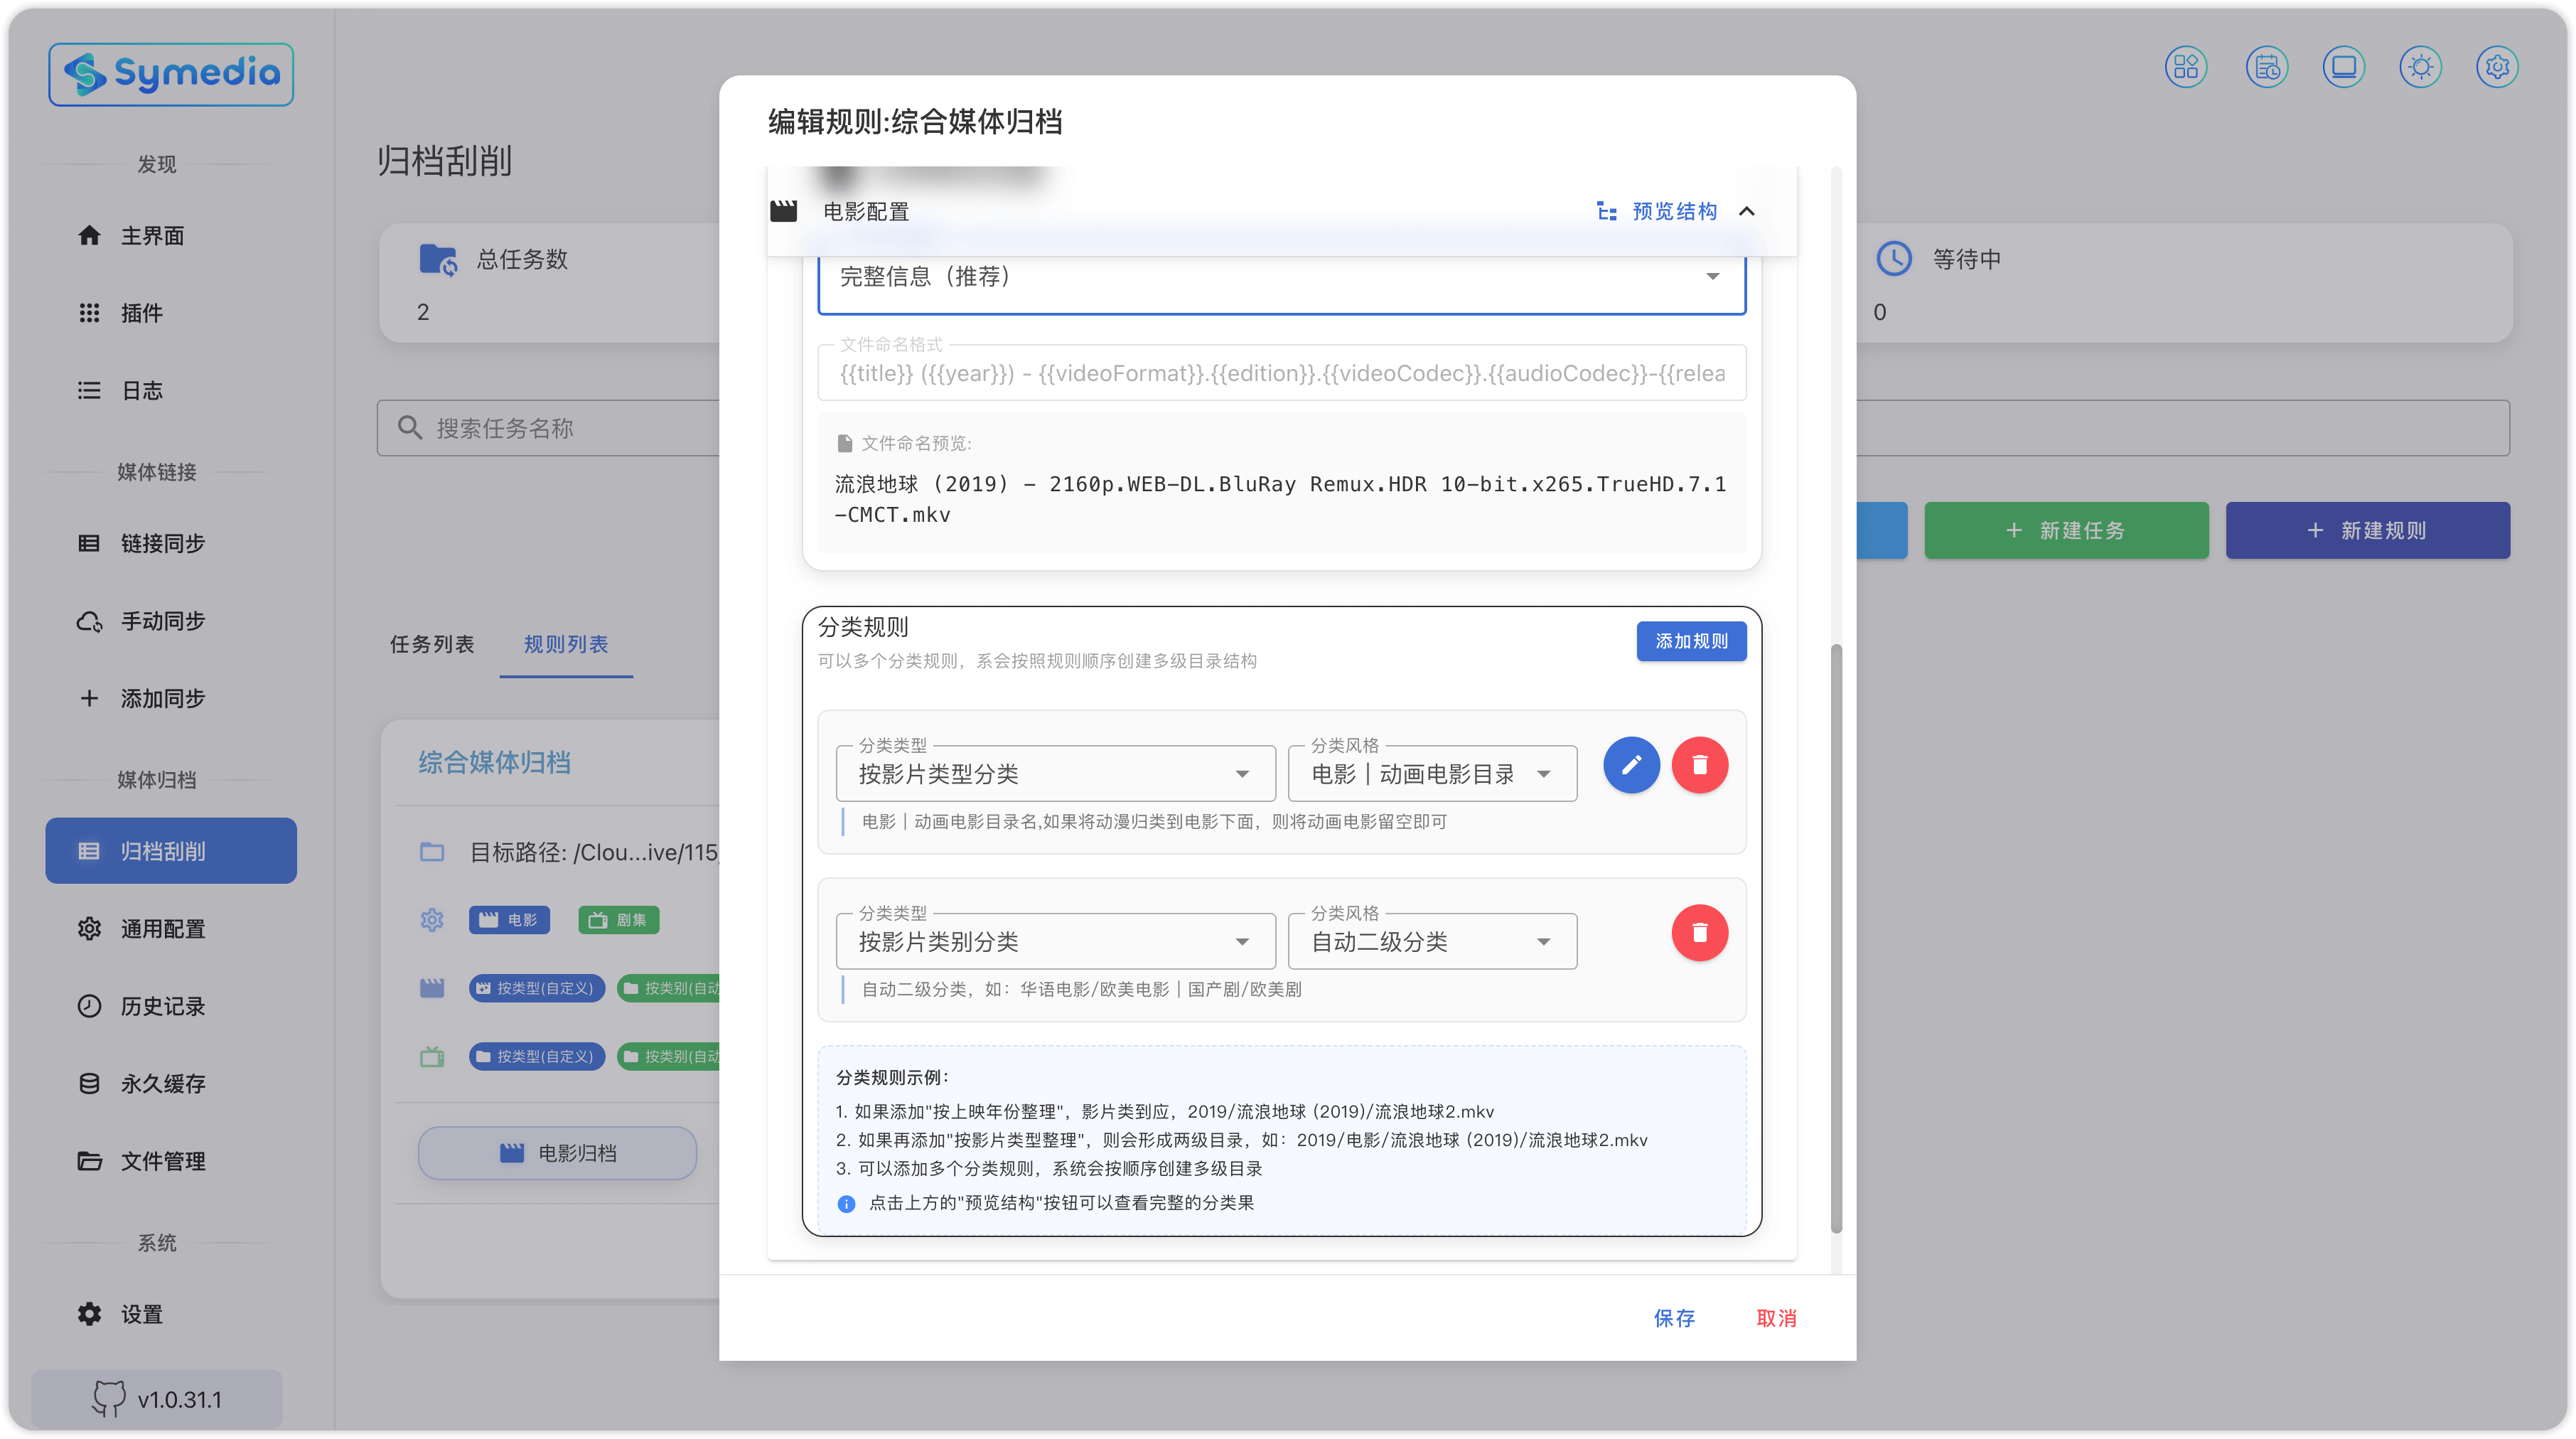This screenshot has width=2576, height=1439.
Task: Go to 手动同步 in sidebar
Action: [171, 621]
